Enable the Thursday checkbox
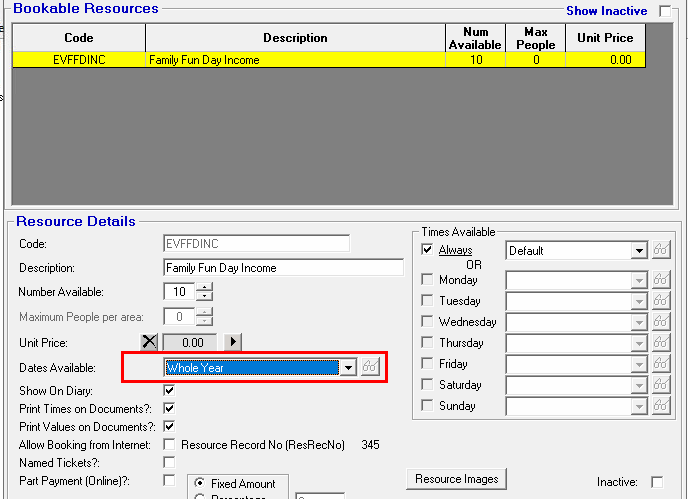Viewport: 688px width, 499px height. pyautogui.click(x=427, y=342)
